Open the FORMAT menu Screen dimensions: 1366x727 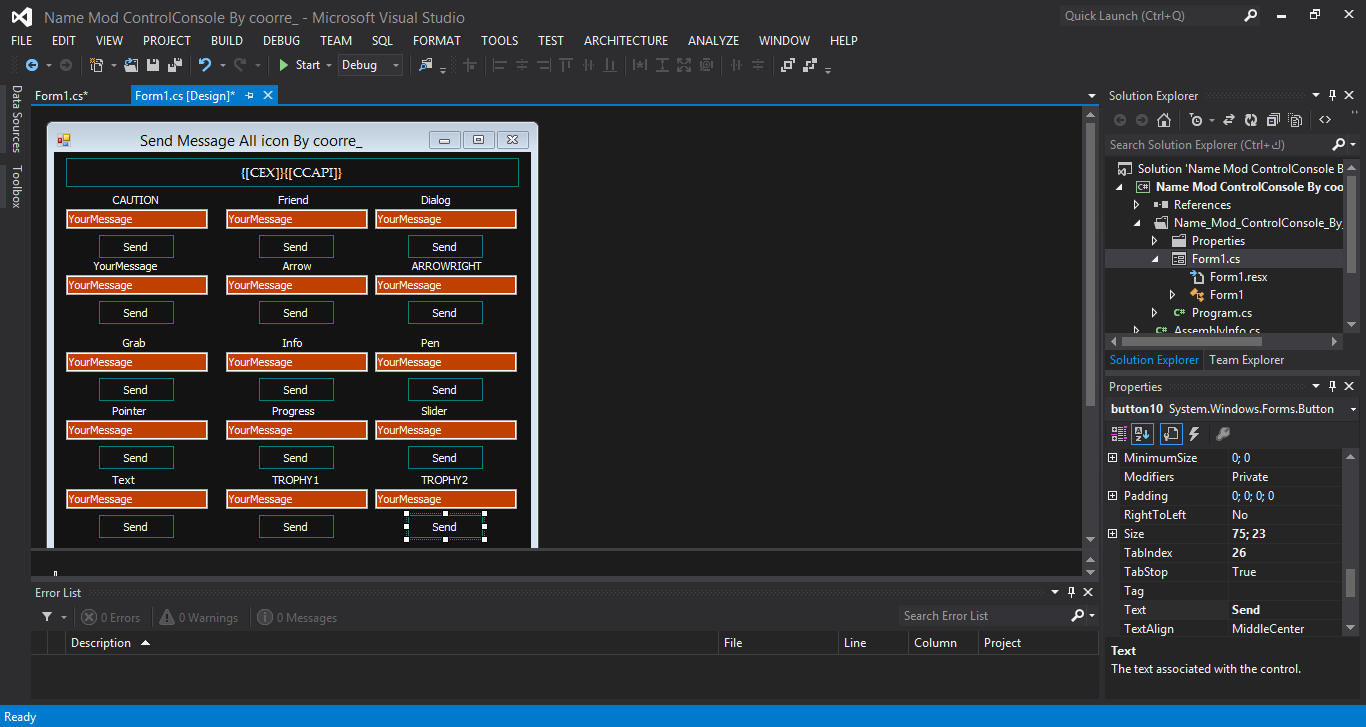click(437, 41)
